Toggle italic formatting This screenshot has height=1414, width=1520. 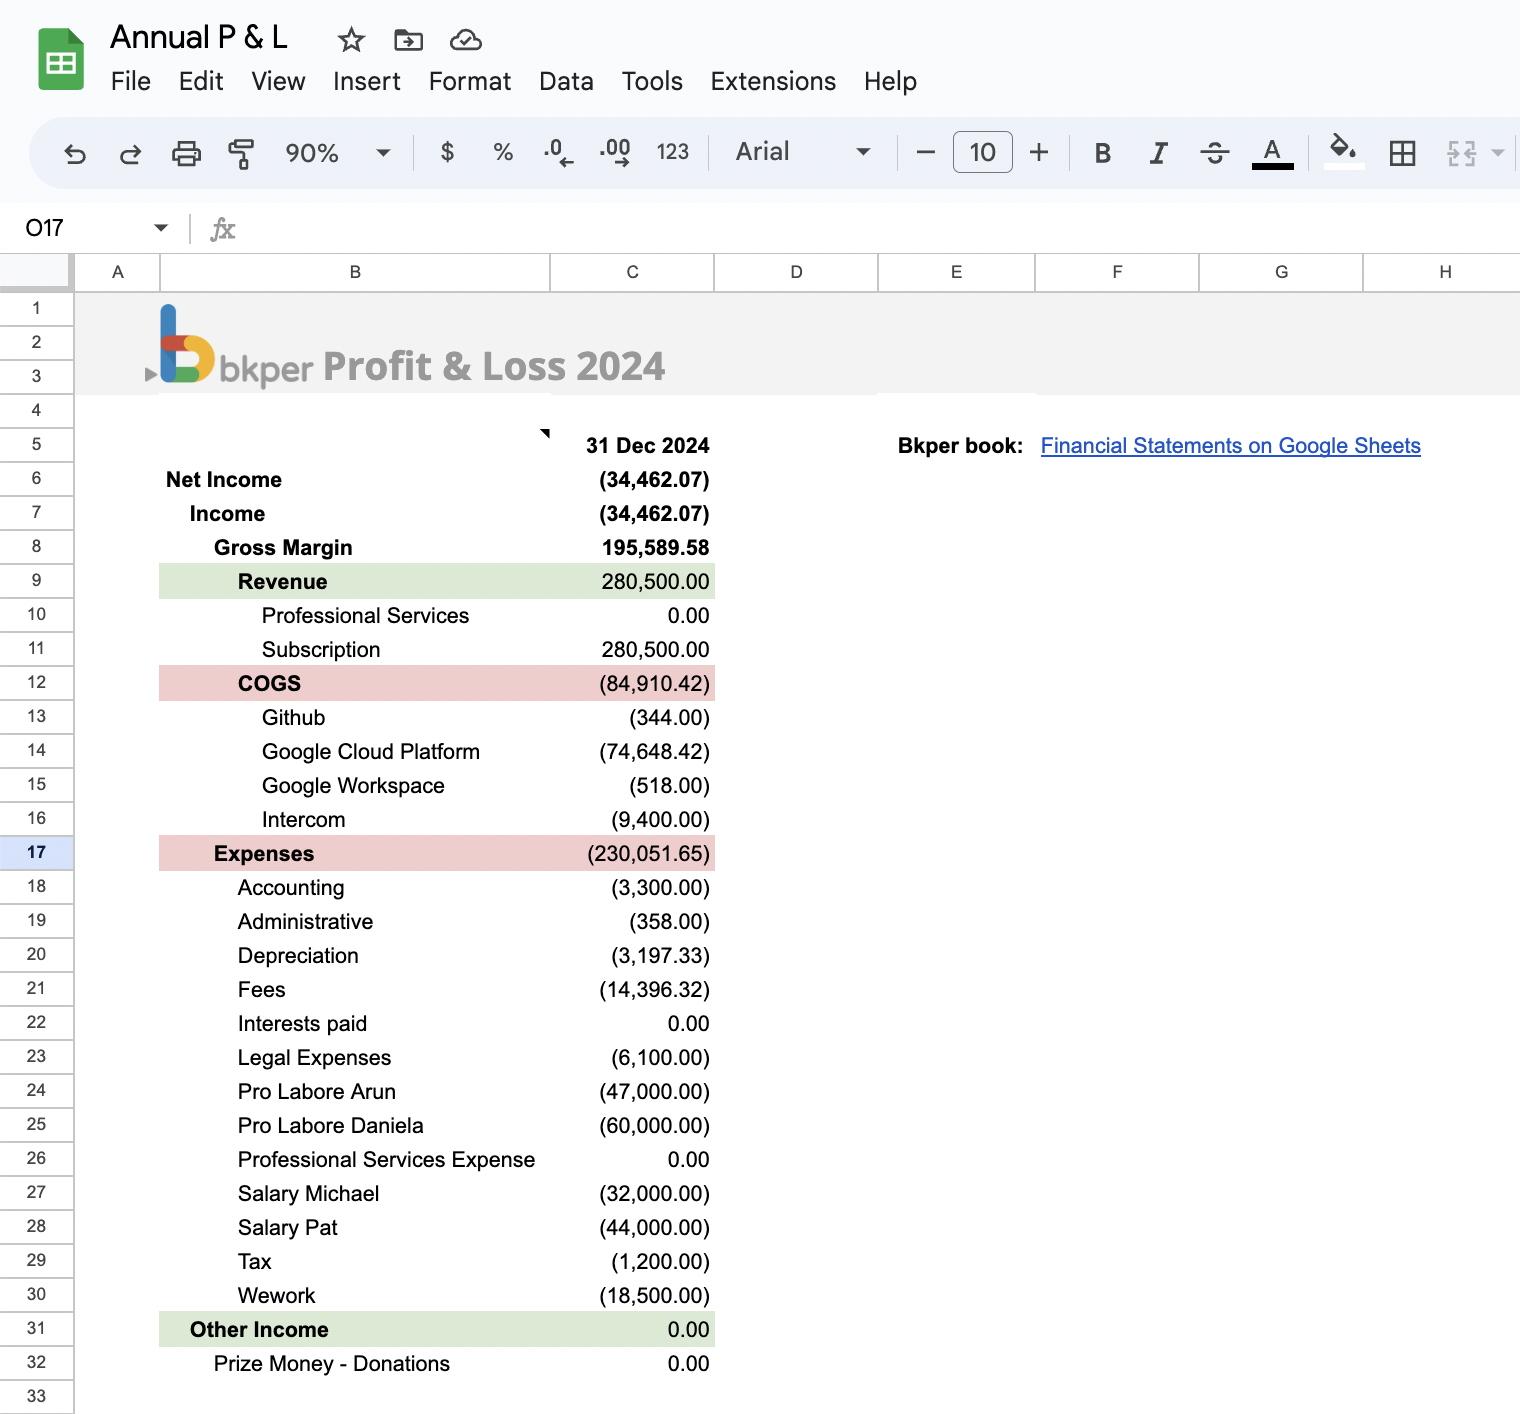coord(1158,152)
